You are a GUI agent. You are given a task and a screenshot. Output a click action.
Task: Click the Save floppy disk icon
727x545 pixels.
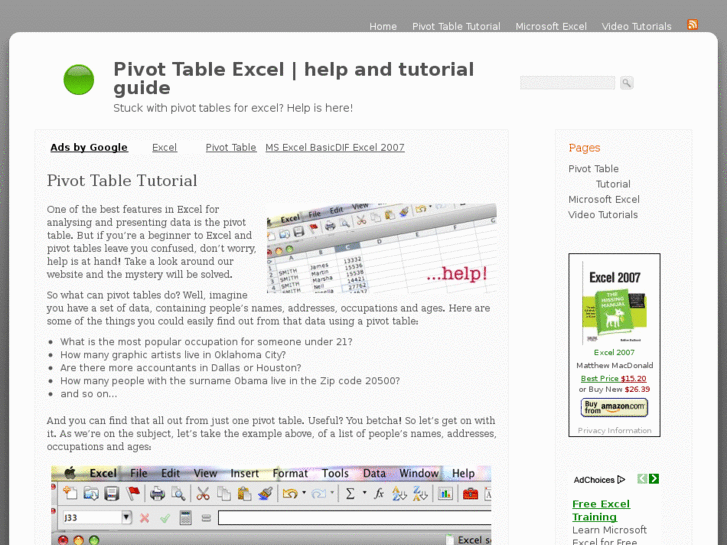pyautogui.click(x=112, y=494)
